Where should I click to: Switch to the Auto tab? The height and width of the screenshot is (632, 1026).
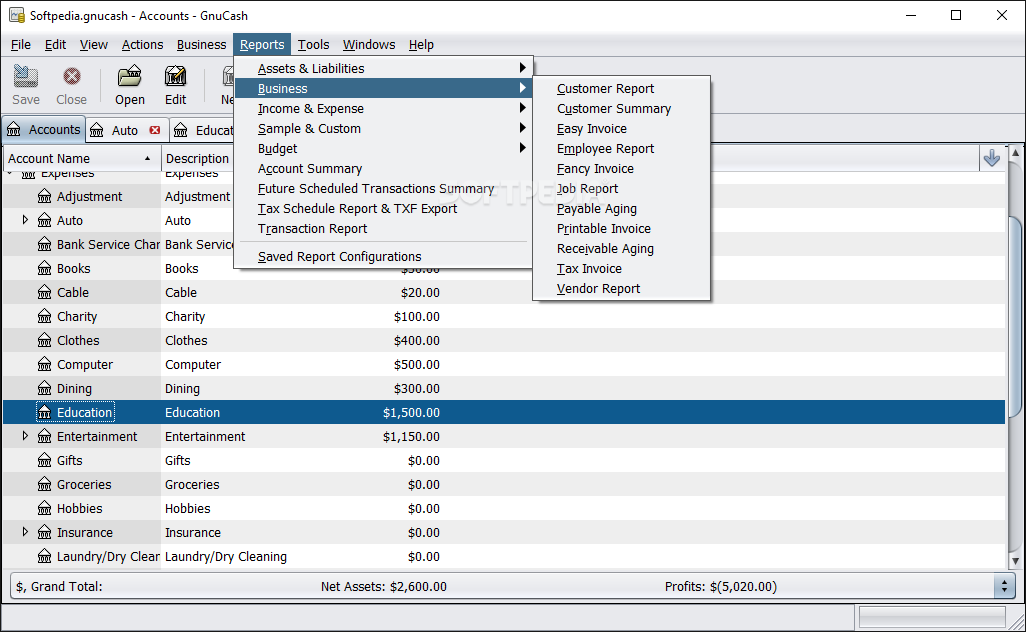point(128,130)
